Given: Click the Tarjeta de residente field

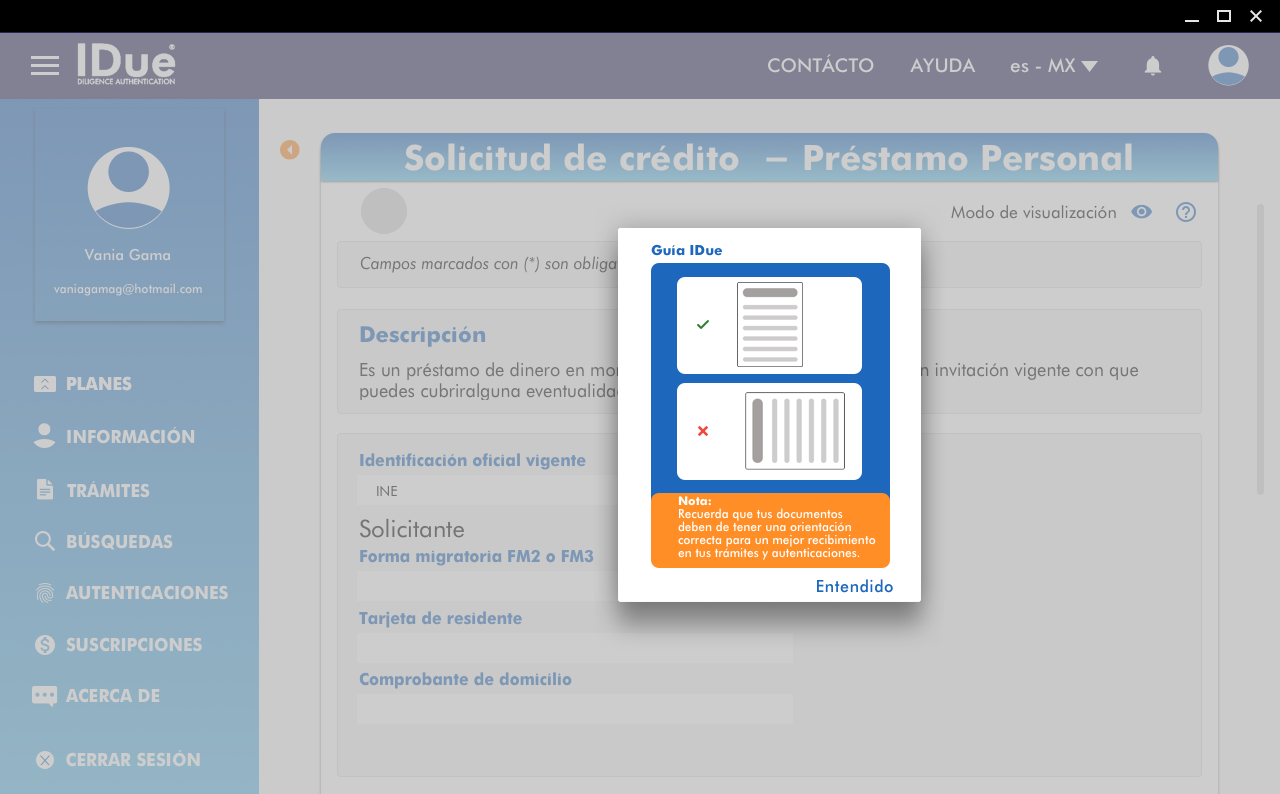Looking at the screenshot, I should pos(575,648).
